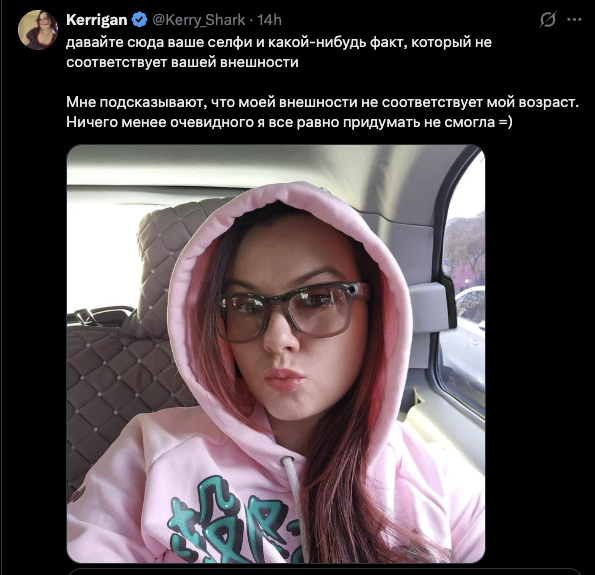The image size is (595, 575).
Task: Visit the @Kerry_Shark handle link
Action: (198, 20)
